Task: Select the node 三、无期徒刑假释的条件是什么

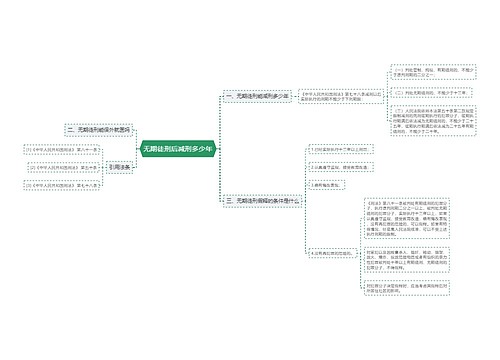Action: pos(262,201)
